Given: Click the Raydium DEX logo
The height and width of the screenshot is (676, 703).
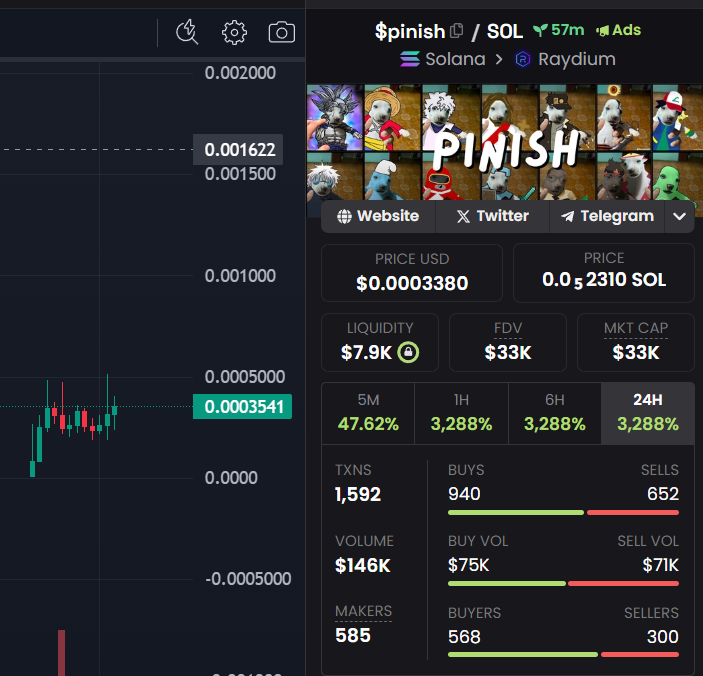Looking at the screenshot, I should coord(523,59).
